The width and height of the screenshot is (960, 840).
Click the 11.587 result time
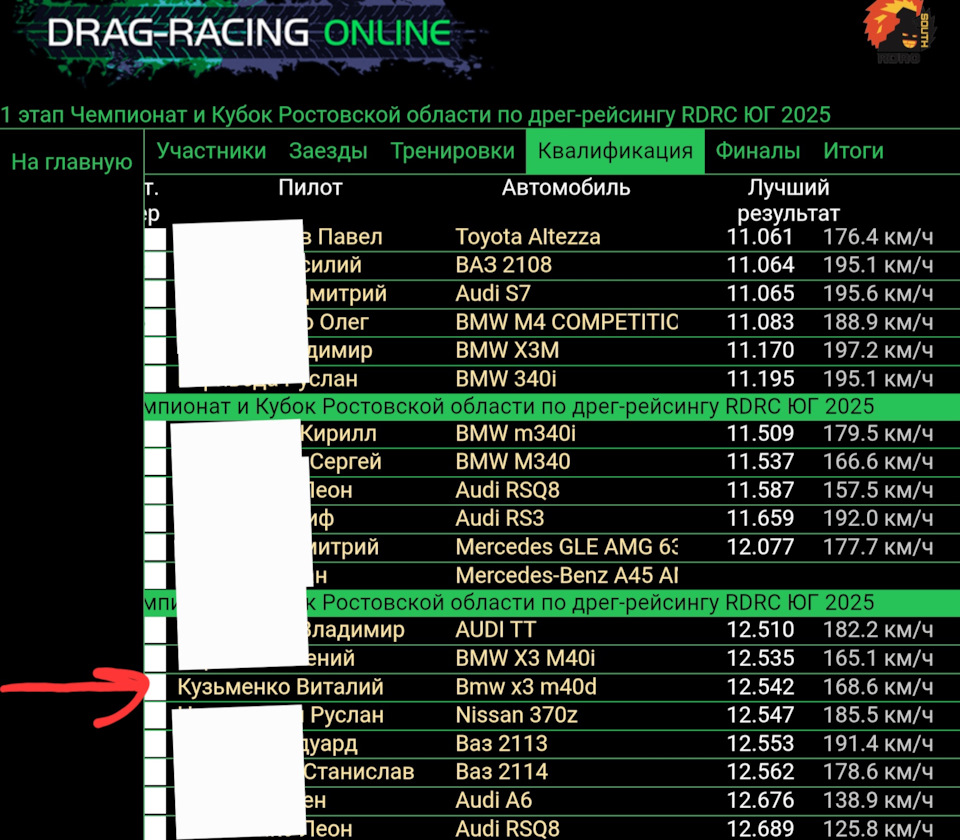760,490
